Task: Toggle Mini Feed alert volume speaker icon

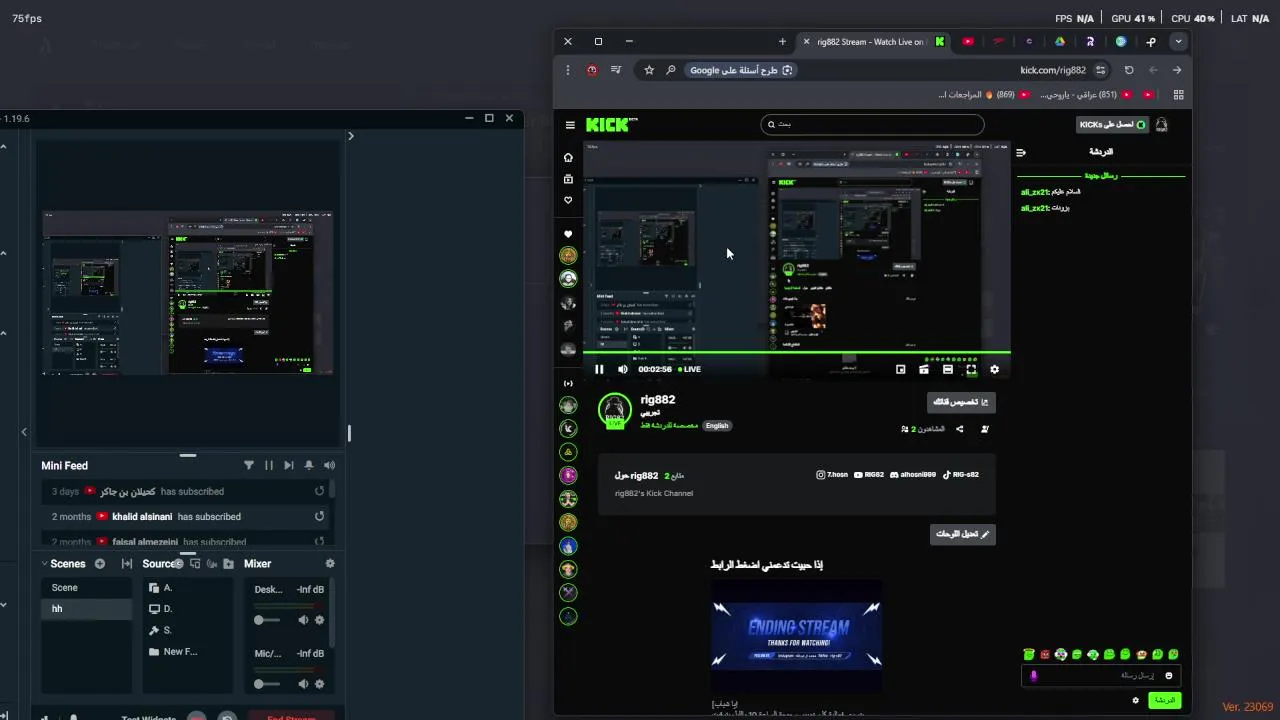Action: [329, 465]
